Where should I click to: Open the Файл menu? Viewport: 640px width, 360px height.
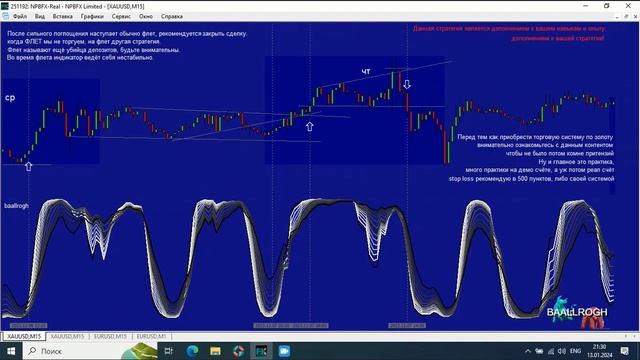[x=20, y=17]
